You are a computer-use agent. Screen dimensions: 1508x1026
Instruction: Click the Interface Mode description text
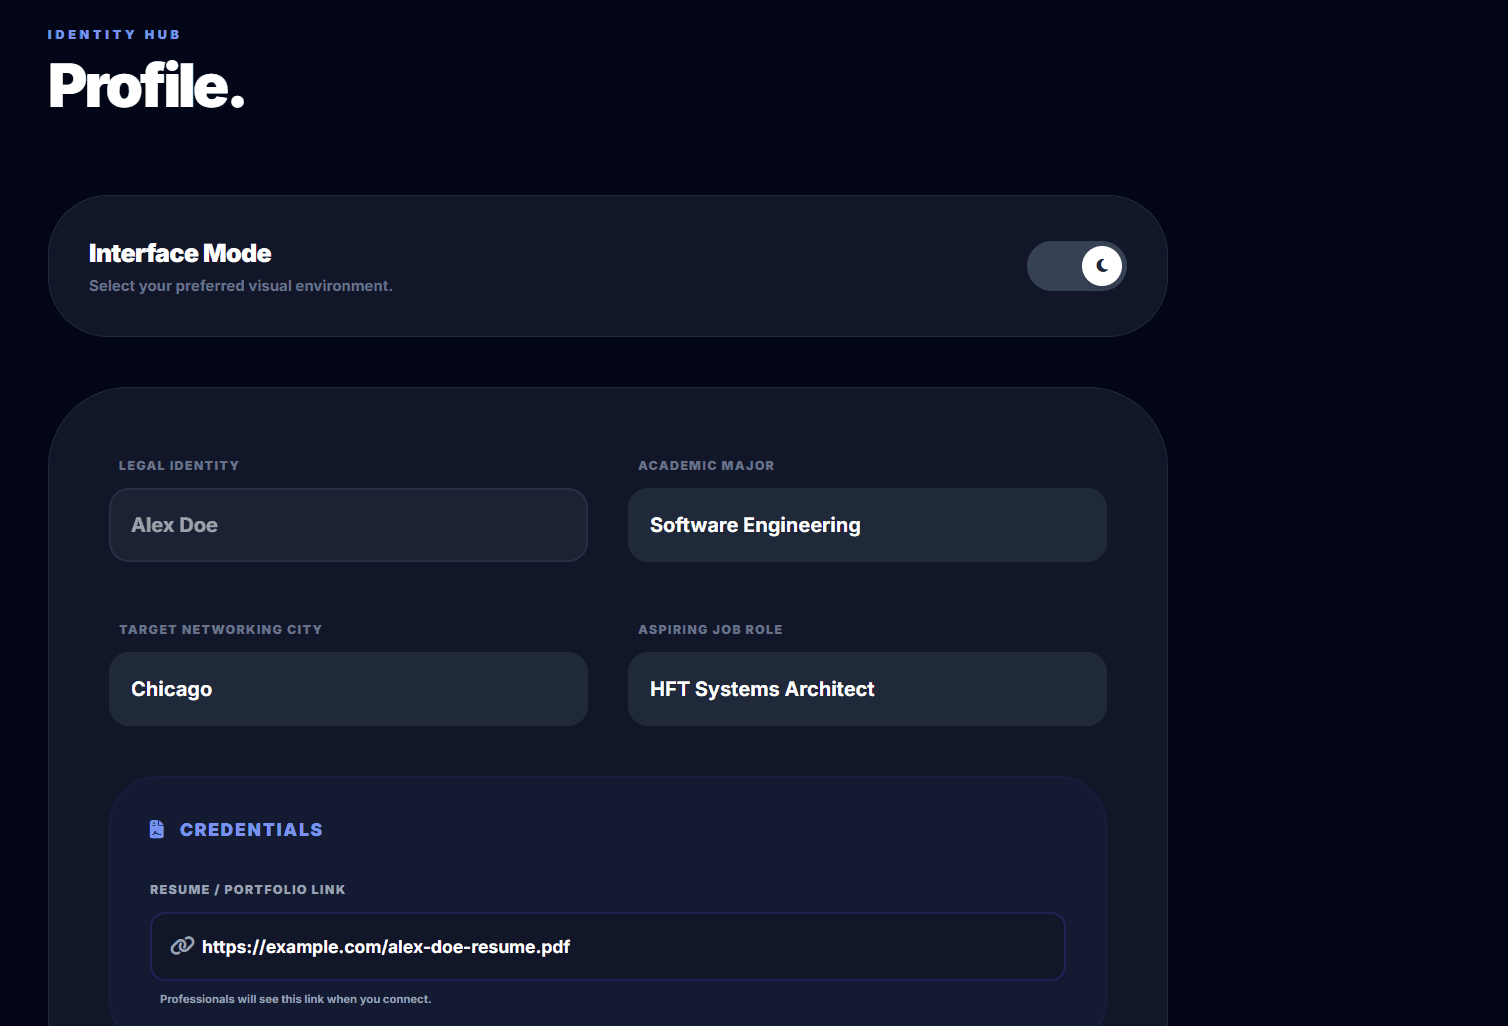240,285
